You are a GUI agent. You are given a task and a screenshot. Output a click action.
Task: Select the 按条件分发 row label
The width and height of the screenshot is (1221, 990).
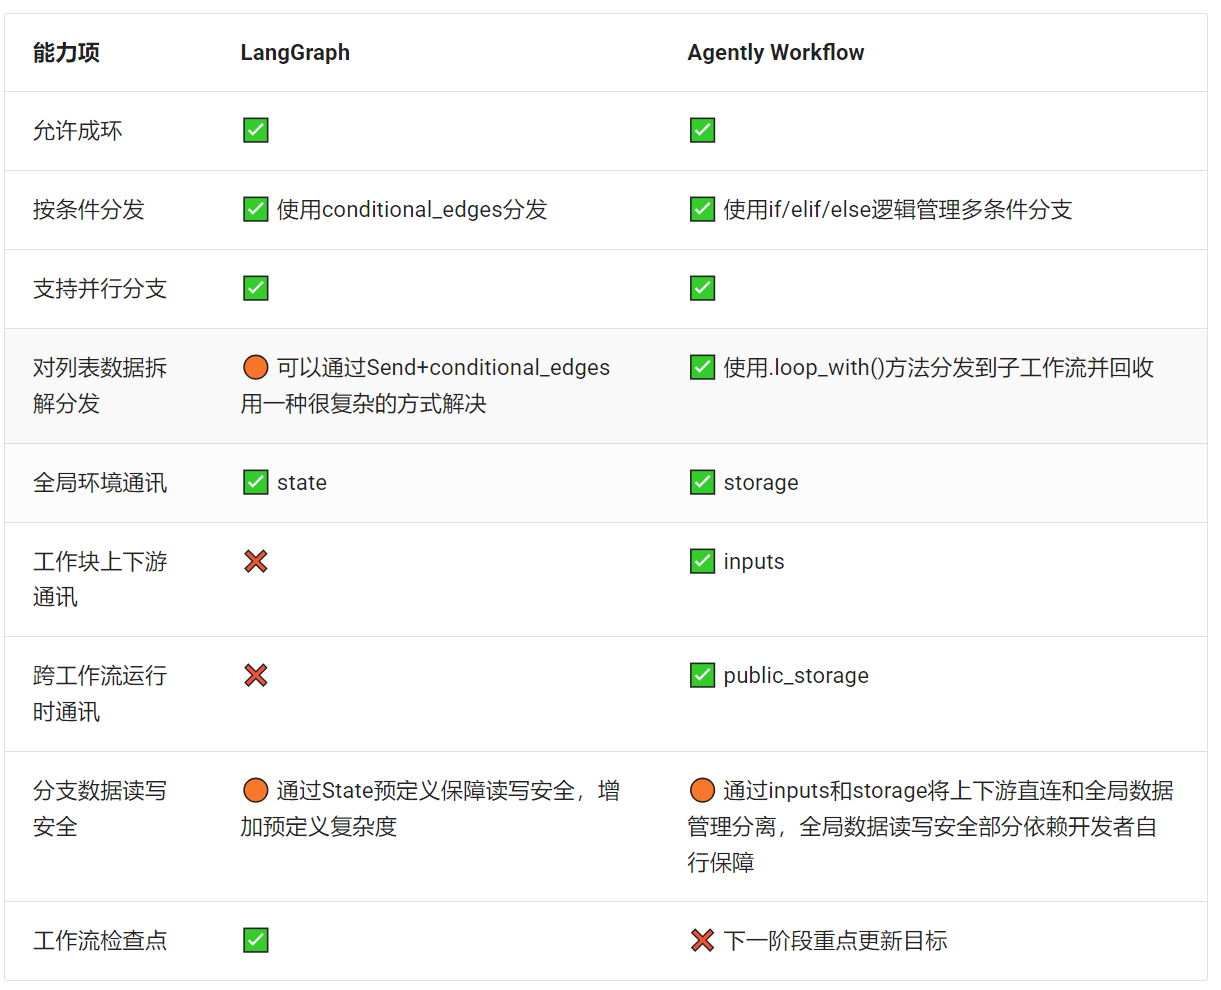pos(89,210)
